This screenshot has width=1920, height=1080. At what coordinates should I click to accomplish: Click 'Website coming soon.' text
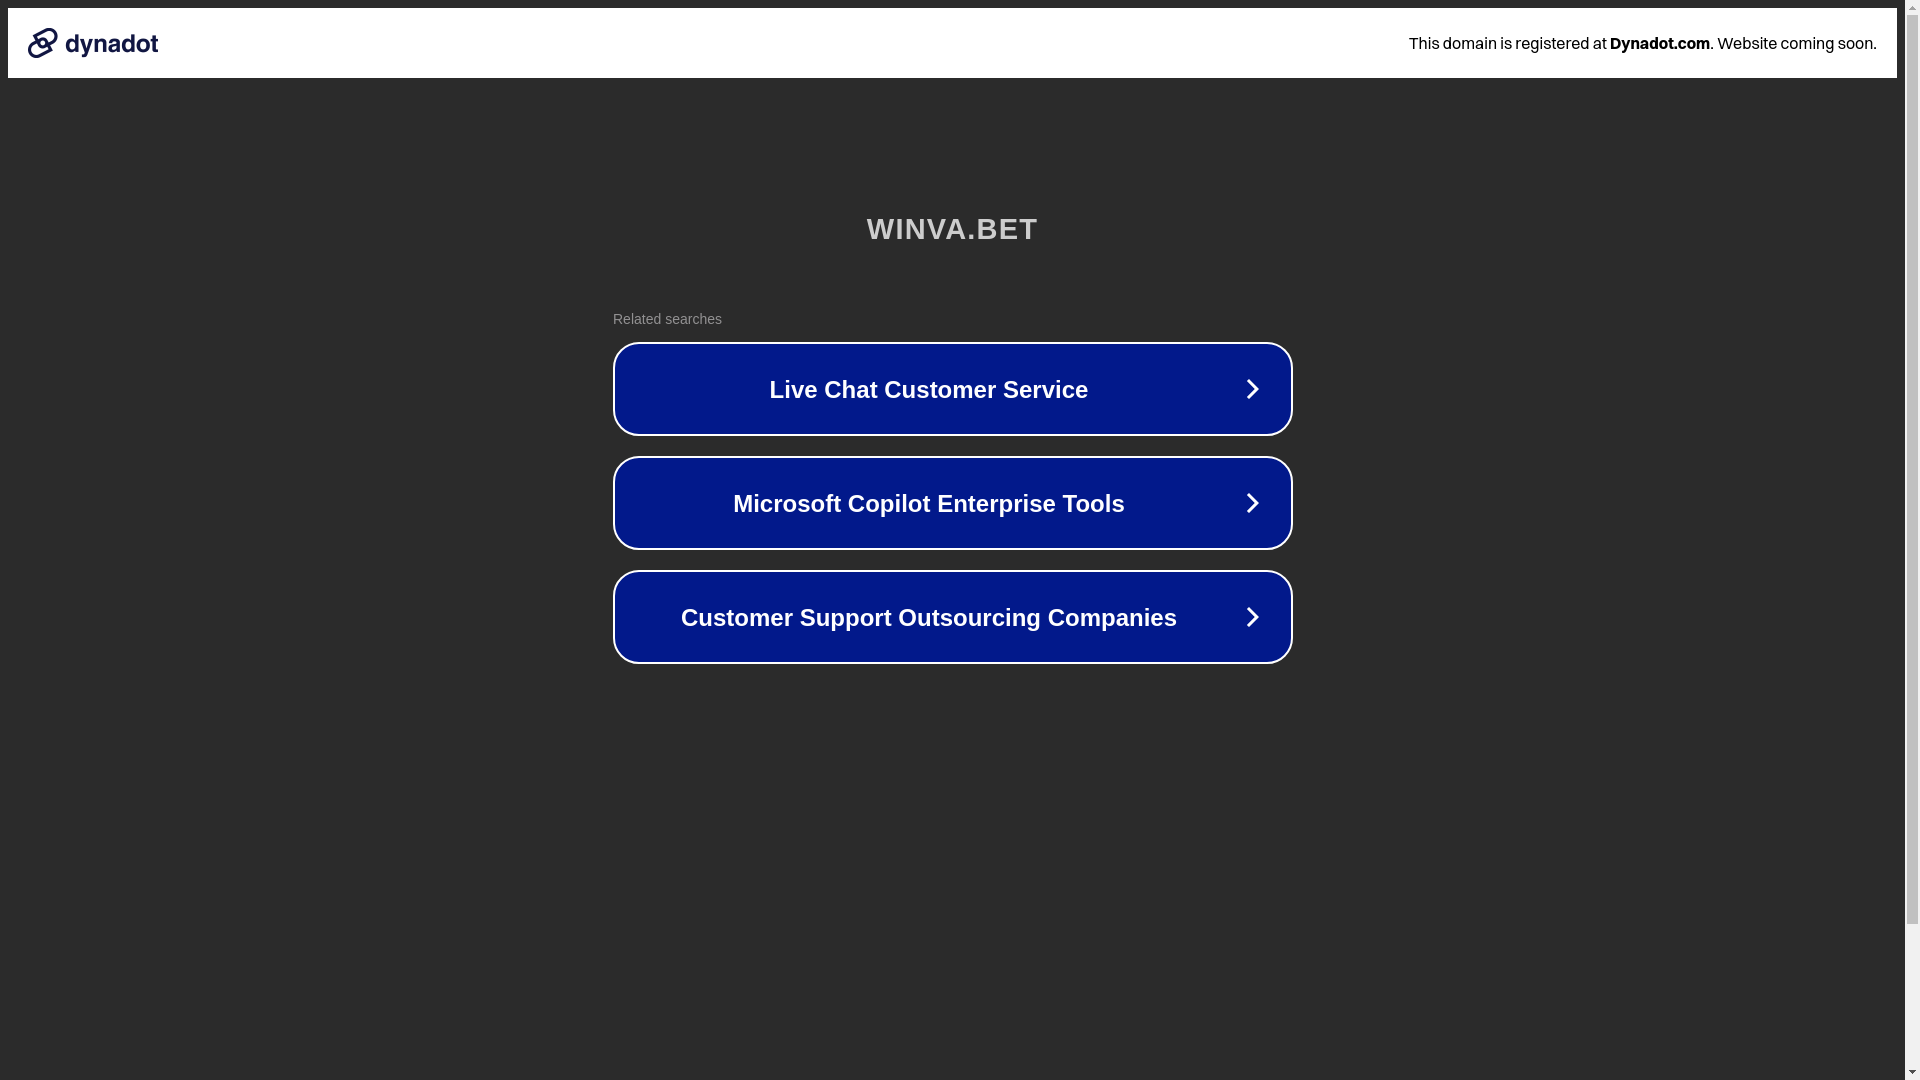coord(1796,43)
